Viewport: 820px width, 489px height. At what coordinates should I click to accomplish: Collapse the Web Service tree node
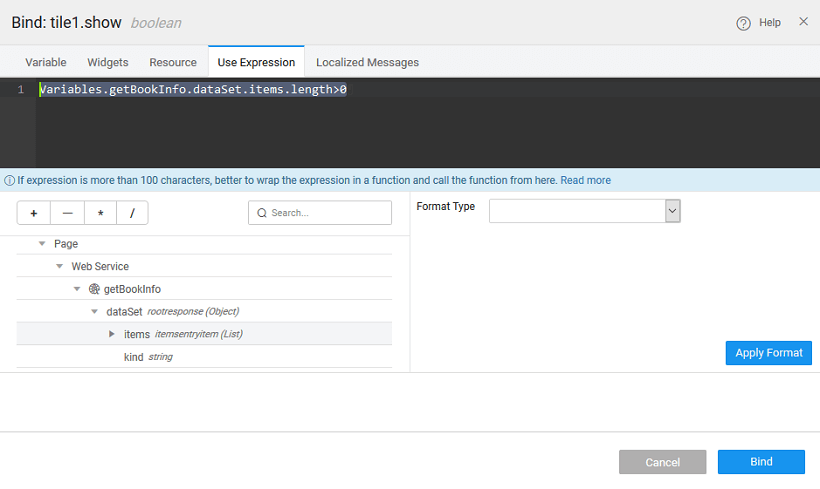click(x=60, y=266)
